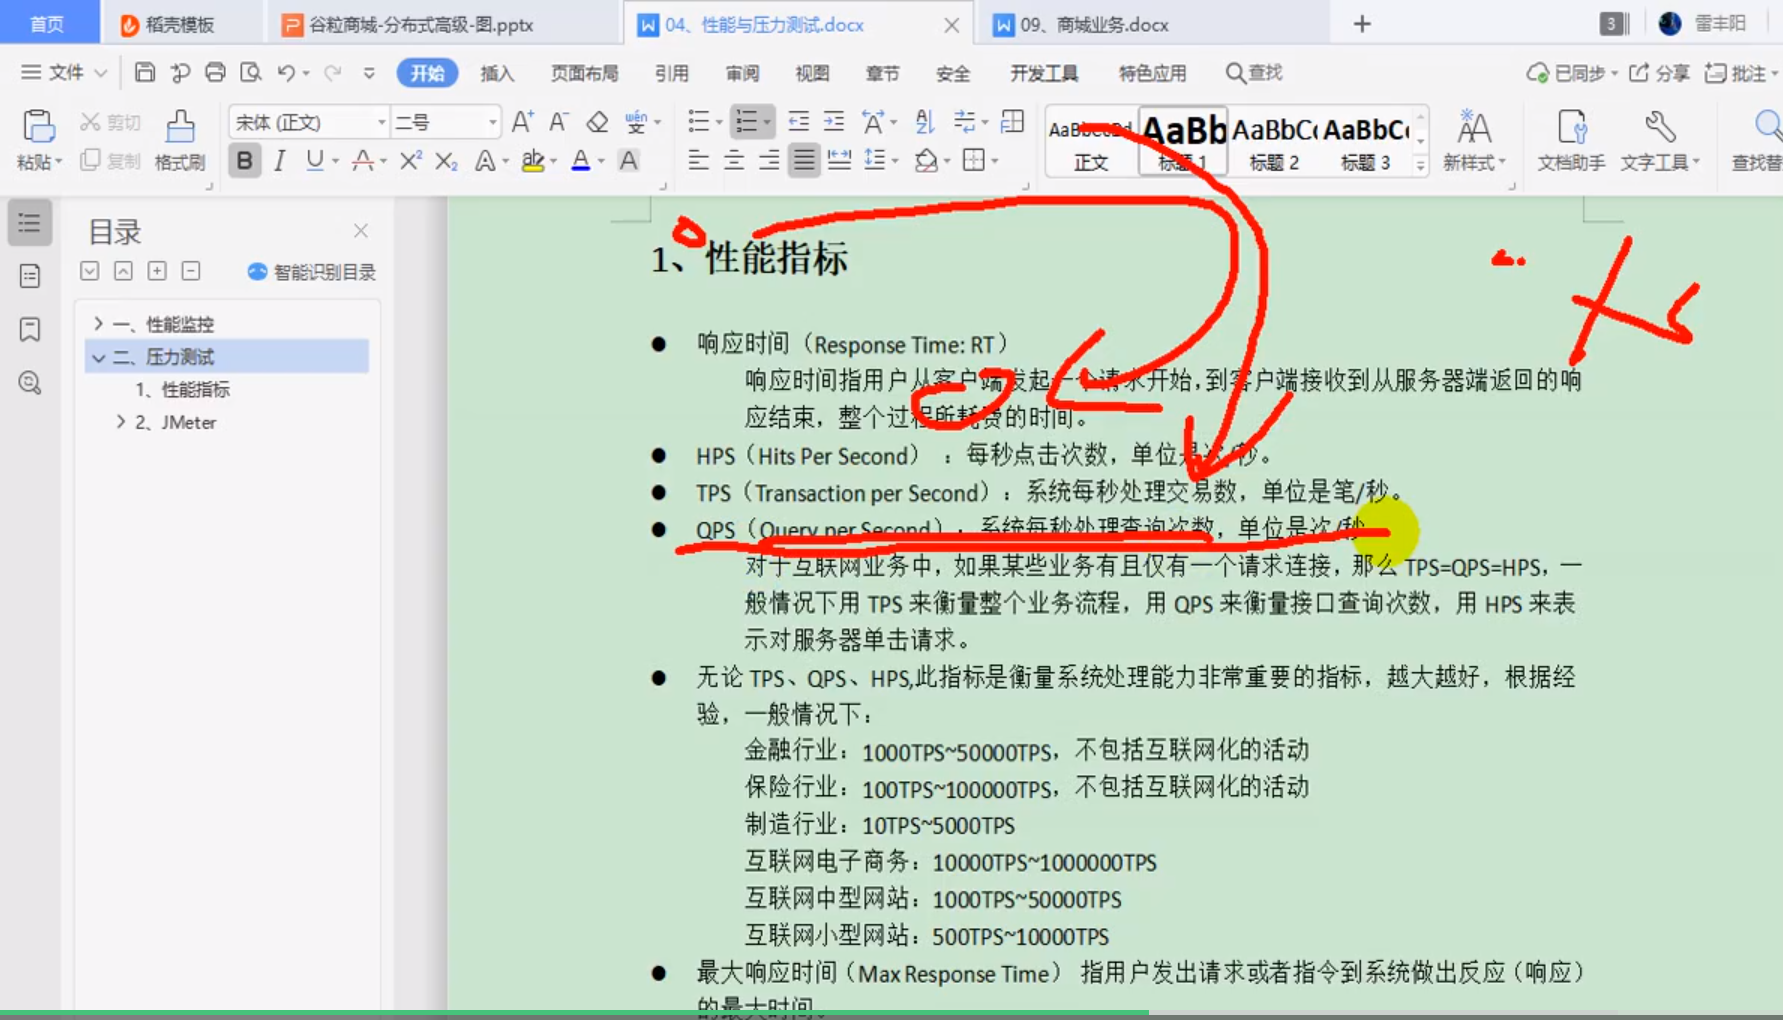
Task: Open the 插入 ribbon tab
Action: (x=497, y=73)
